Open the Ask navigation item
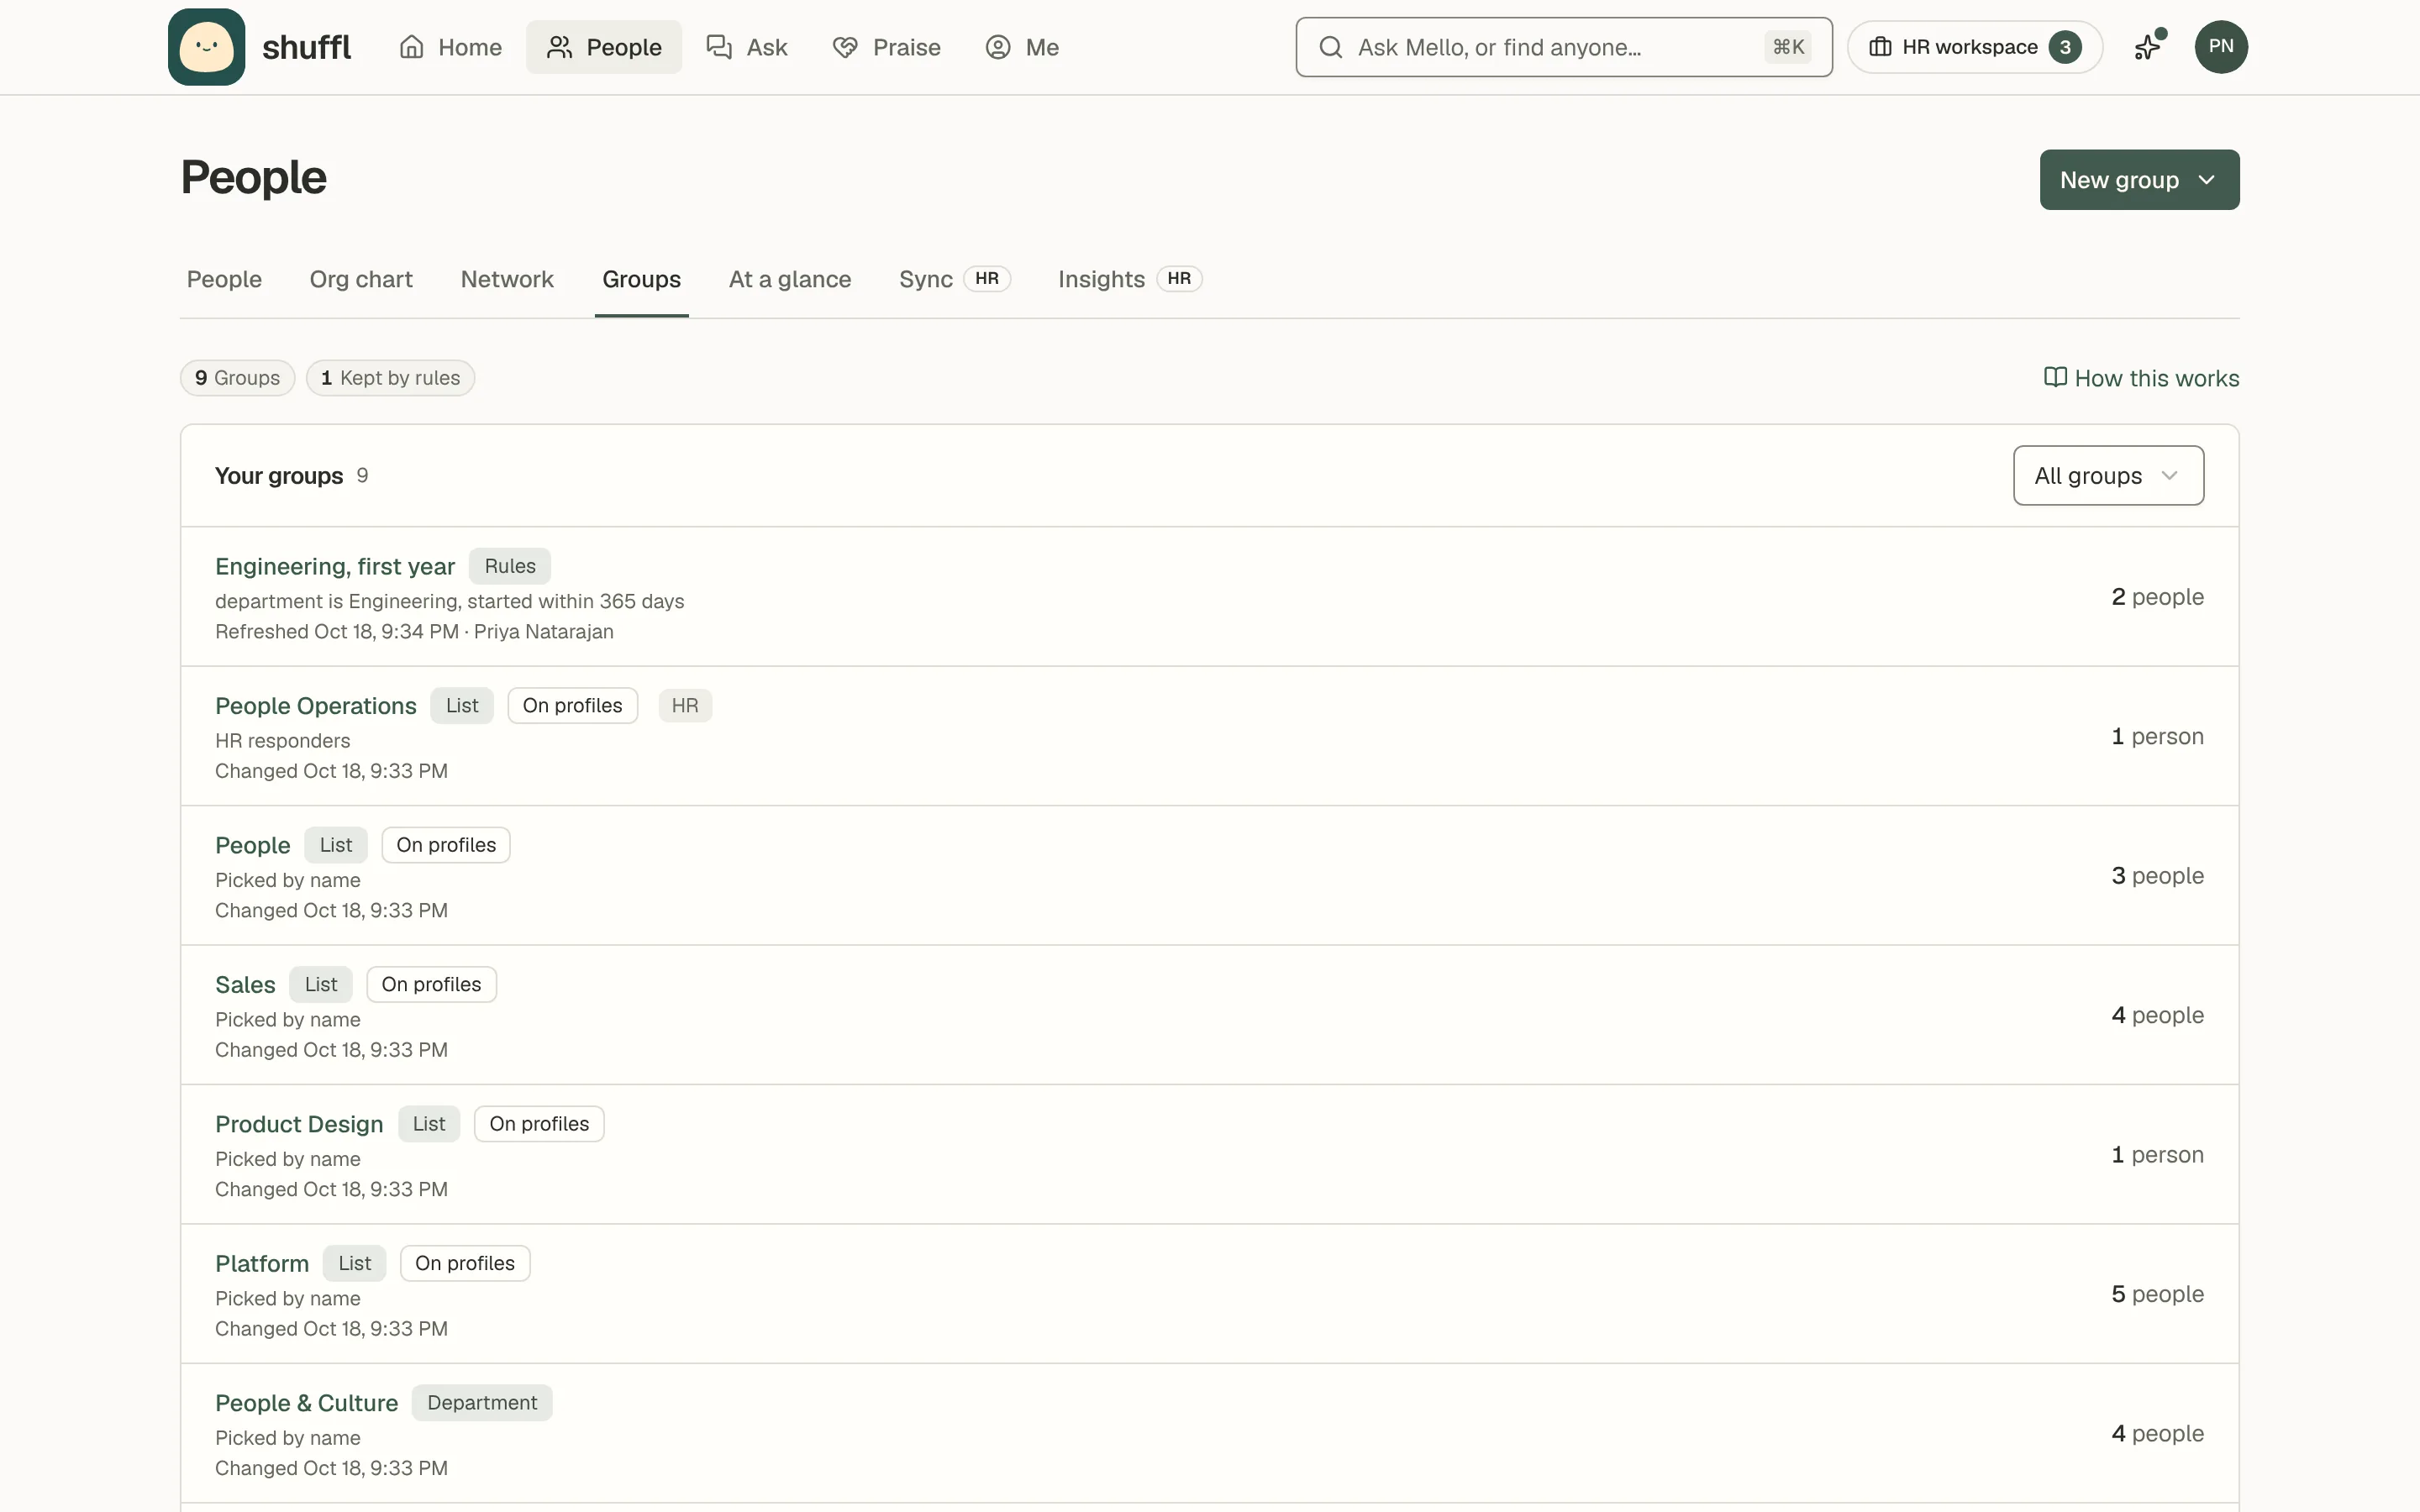The width and height of the screenshot is (2420, 1512). tap(747, 47)
